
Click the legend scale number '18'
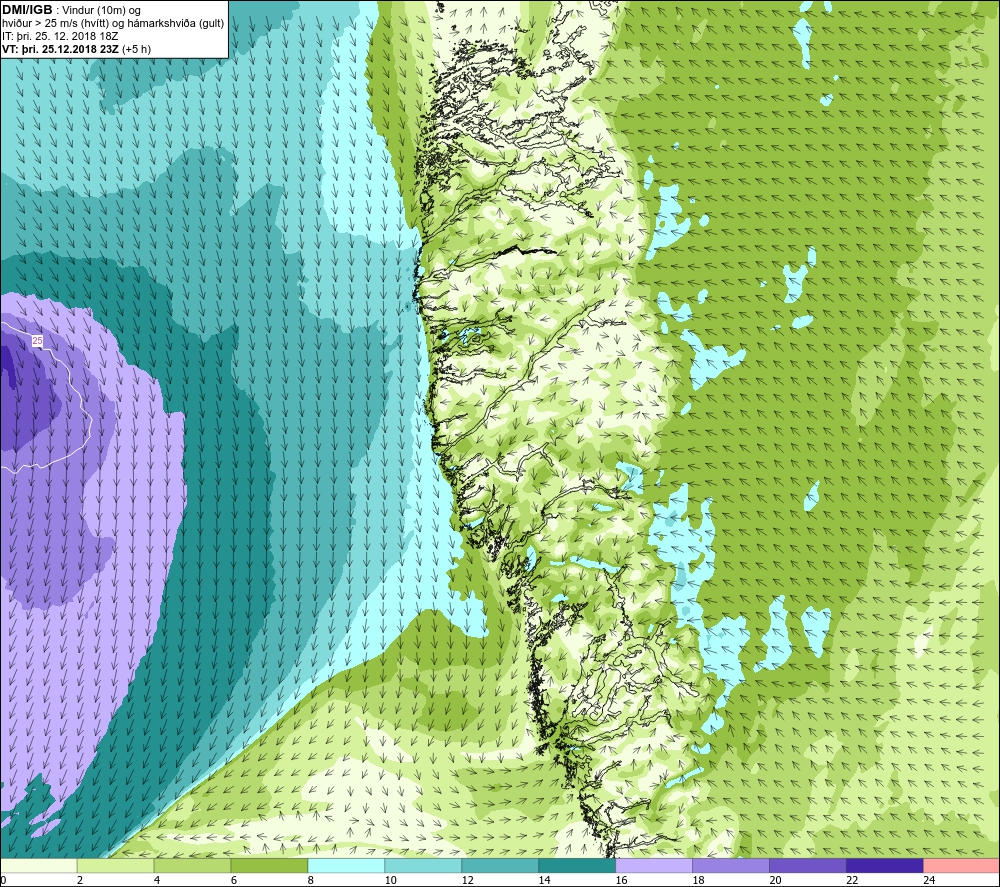[698, 880]
